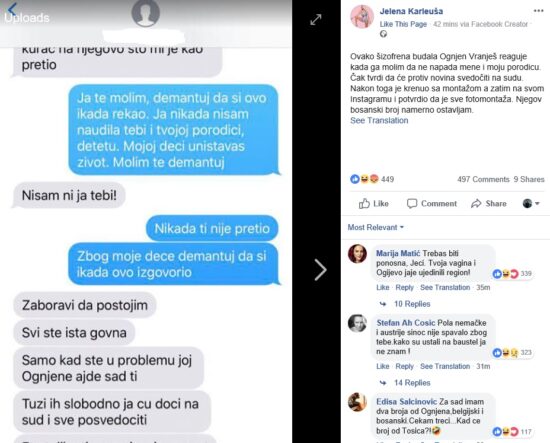
Task: Click the public audience globe icon
Action: click(383, 34)
